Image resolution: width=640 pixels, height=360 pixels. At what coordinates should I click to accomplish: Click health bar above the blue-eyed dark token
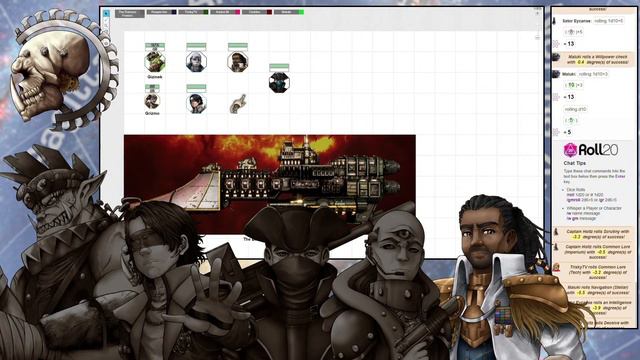(279, 67)
